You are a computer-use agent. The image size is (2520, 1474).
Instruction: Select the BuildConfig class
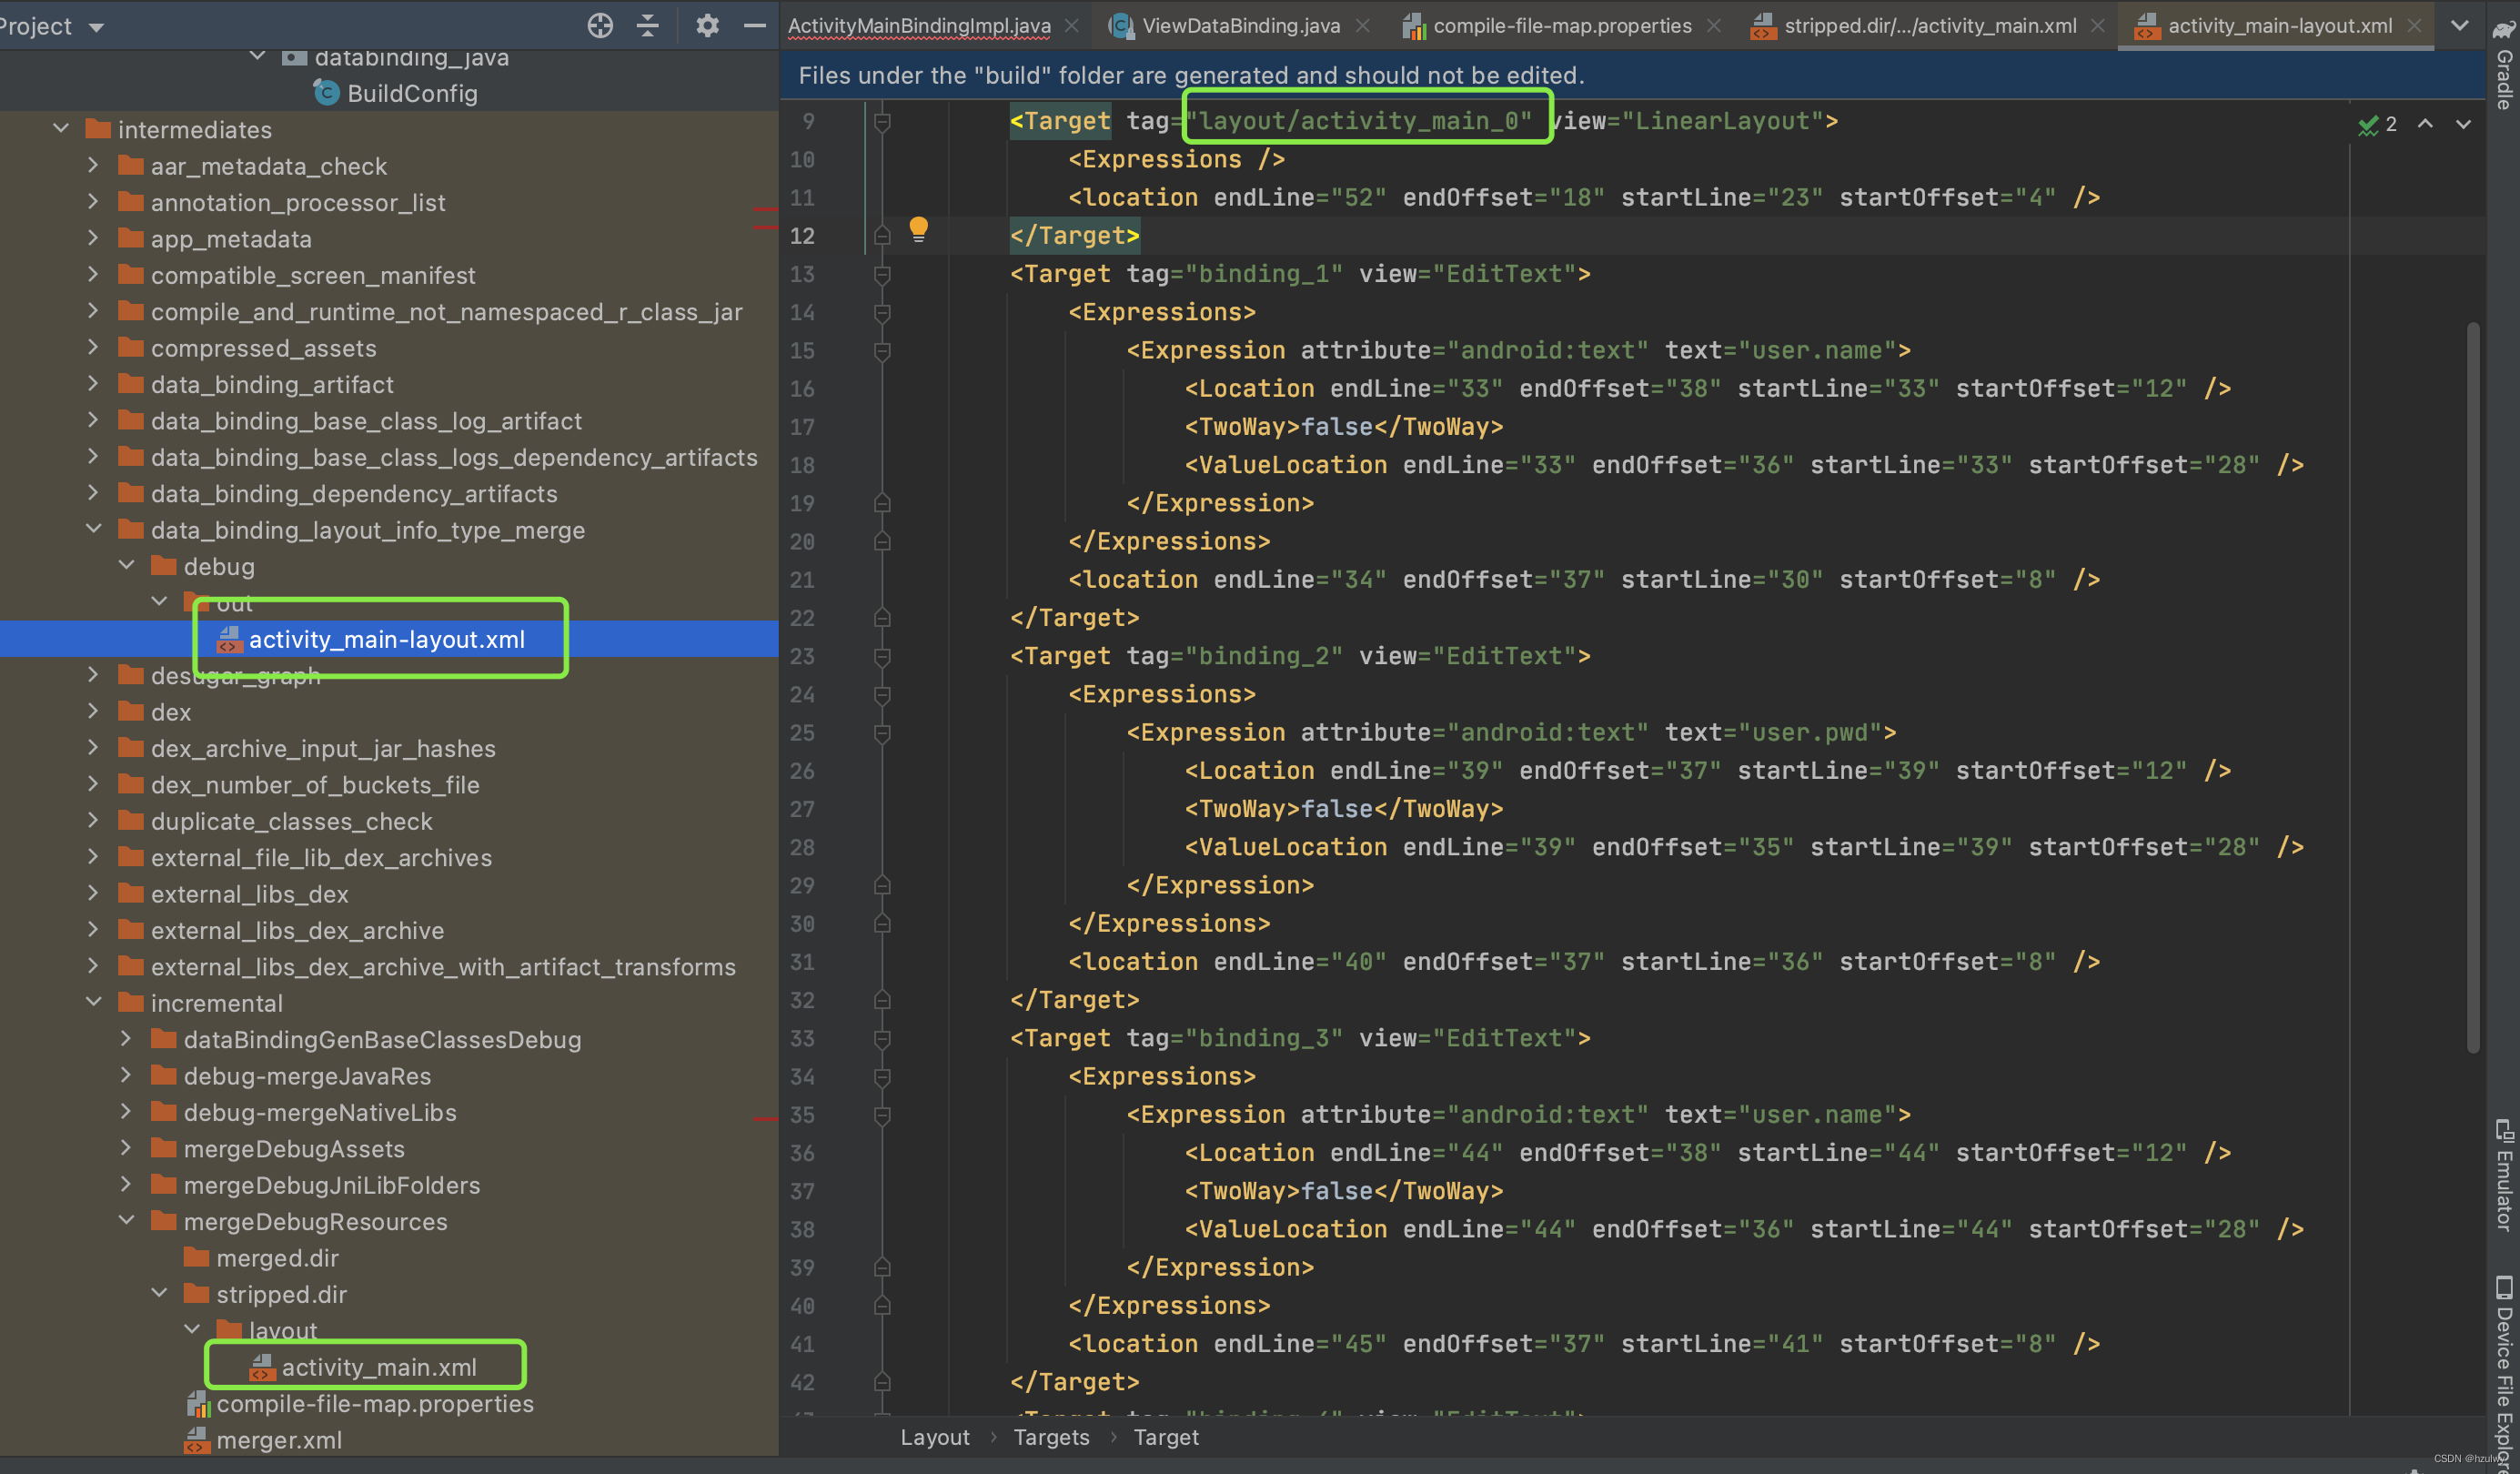[412, 93]
